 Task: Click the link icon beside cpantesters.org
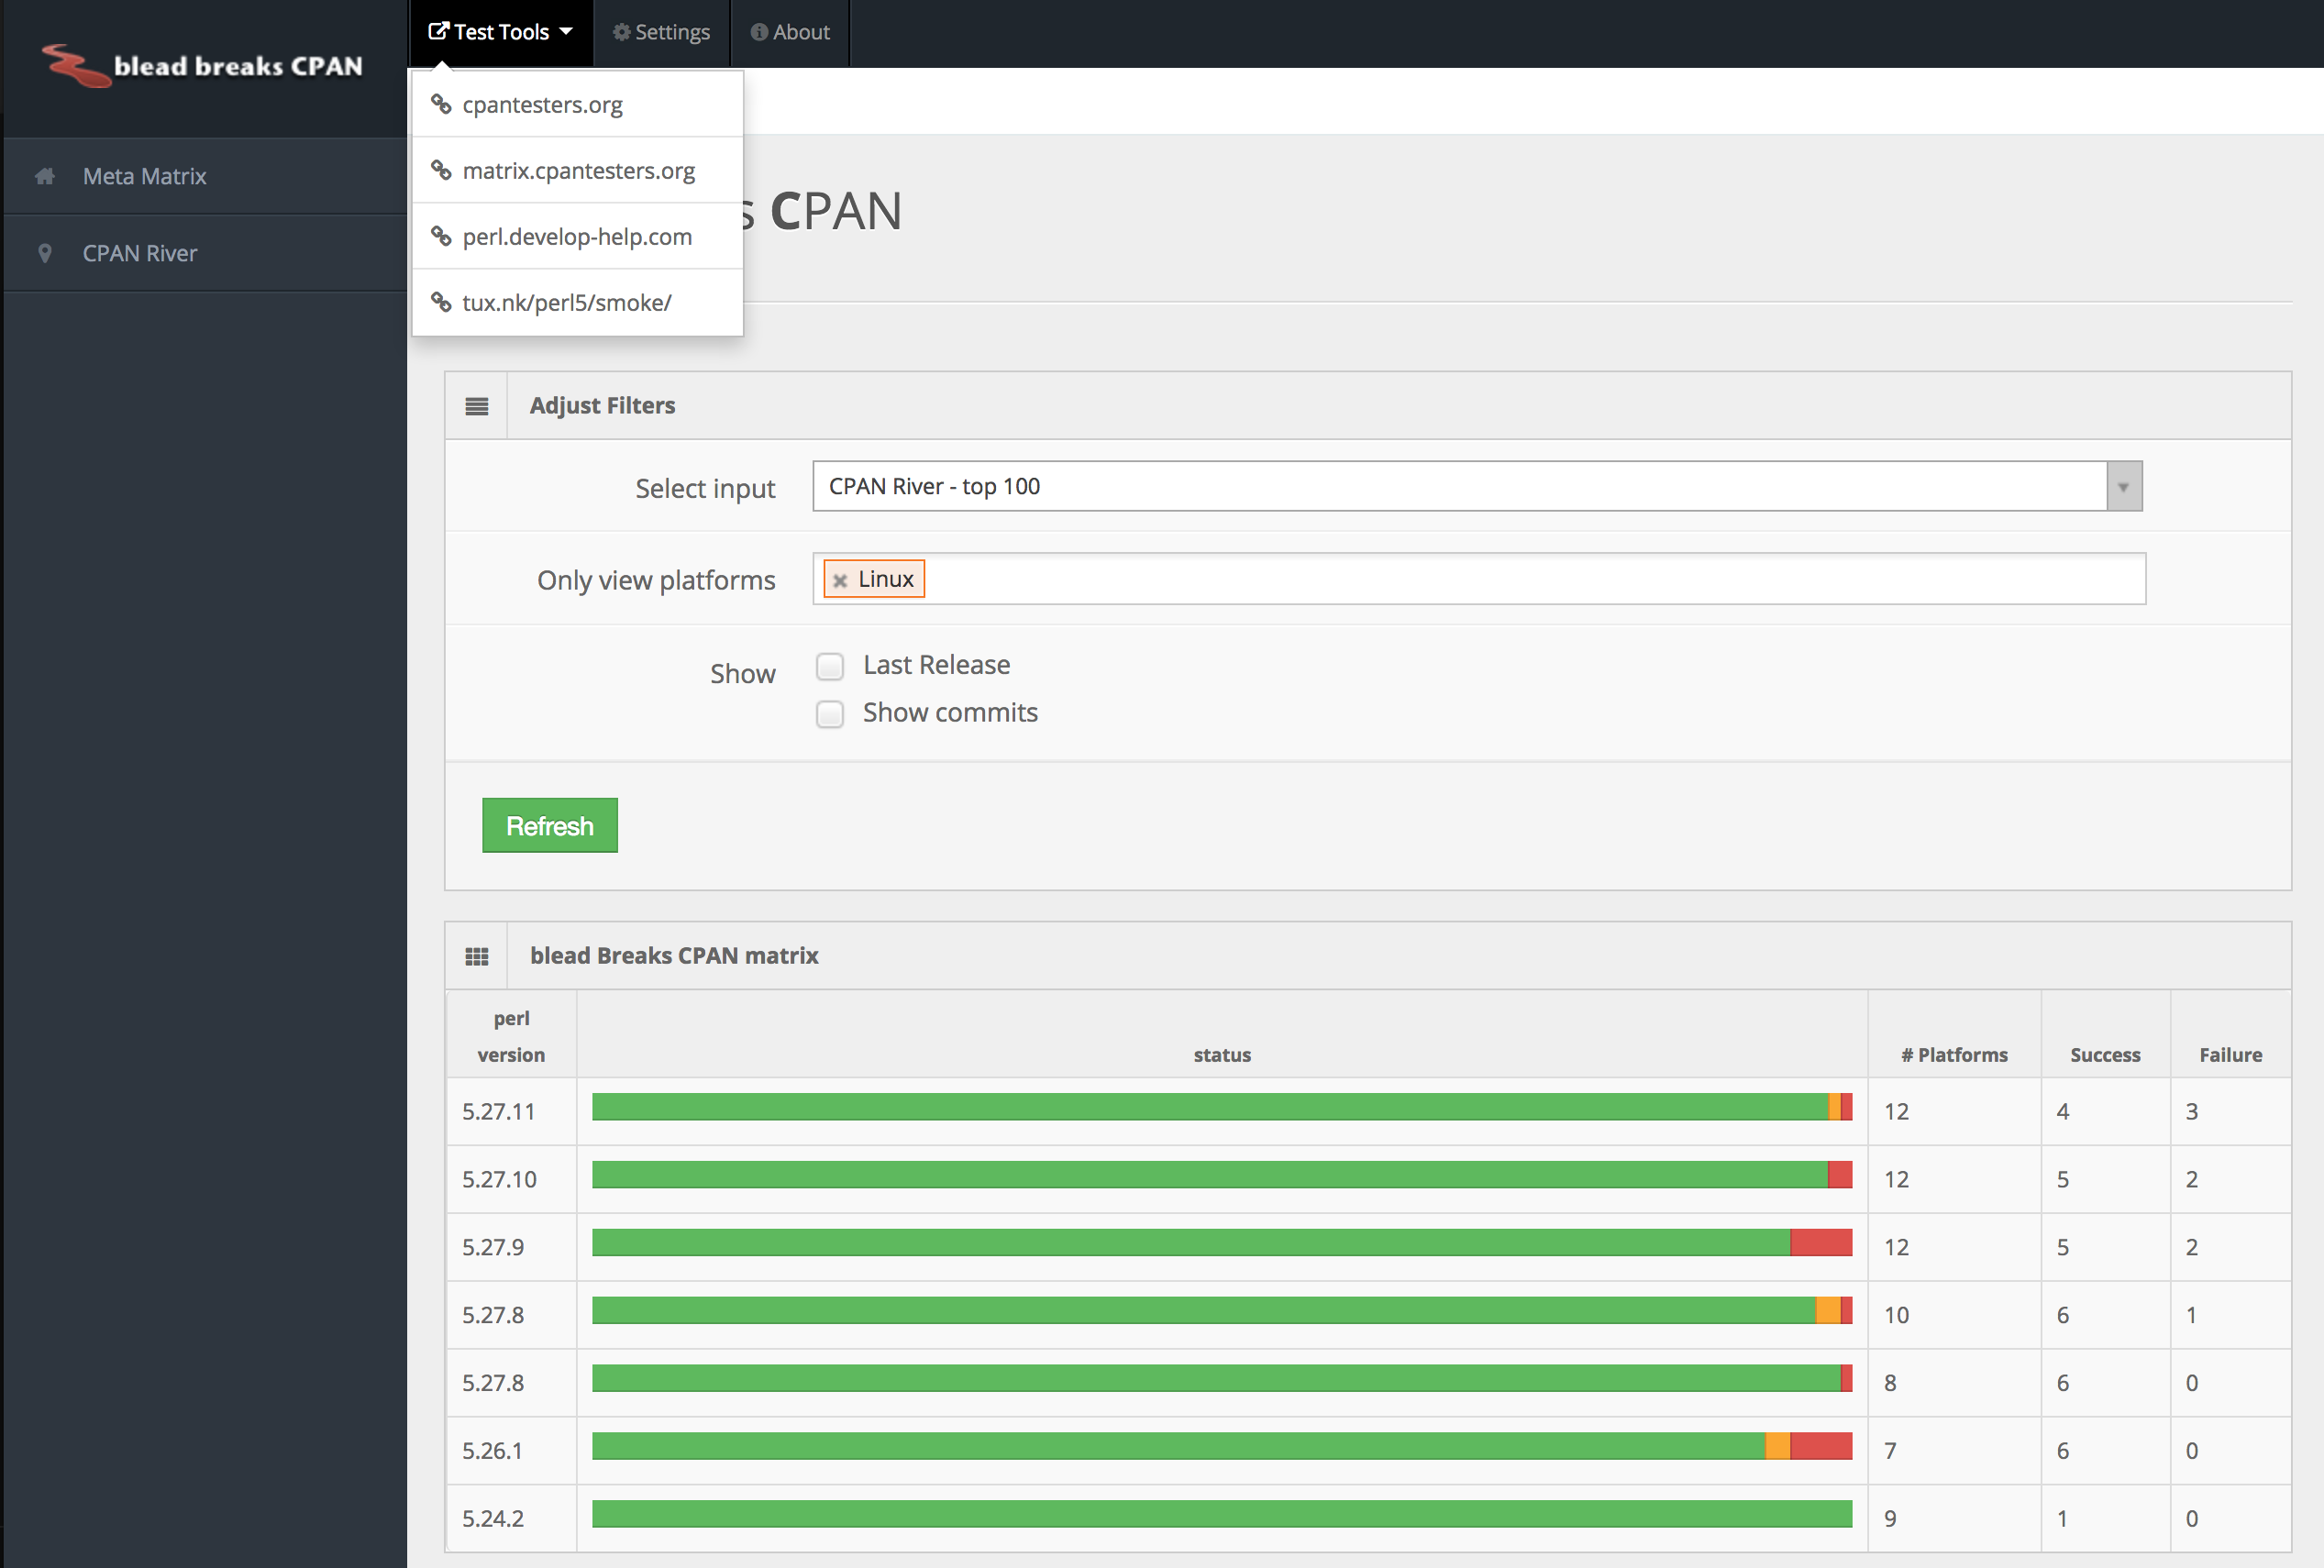441,104
